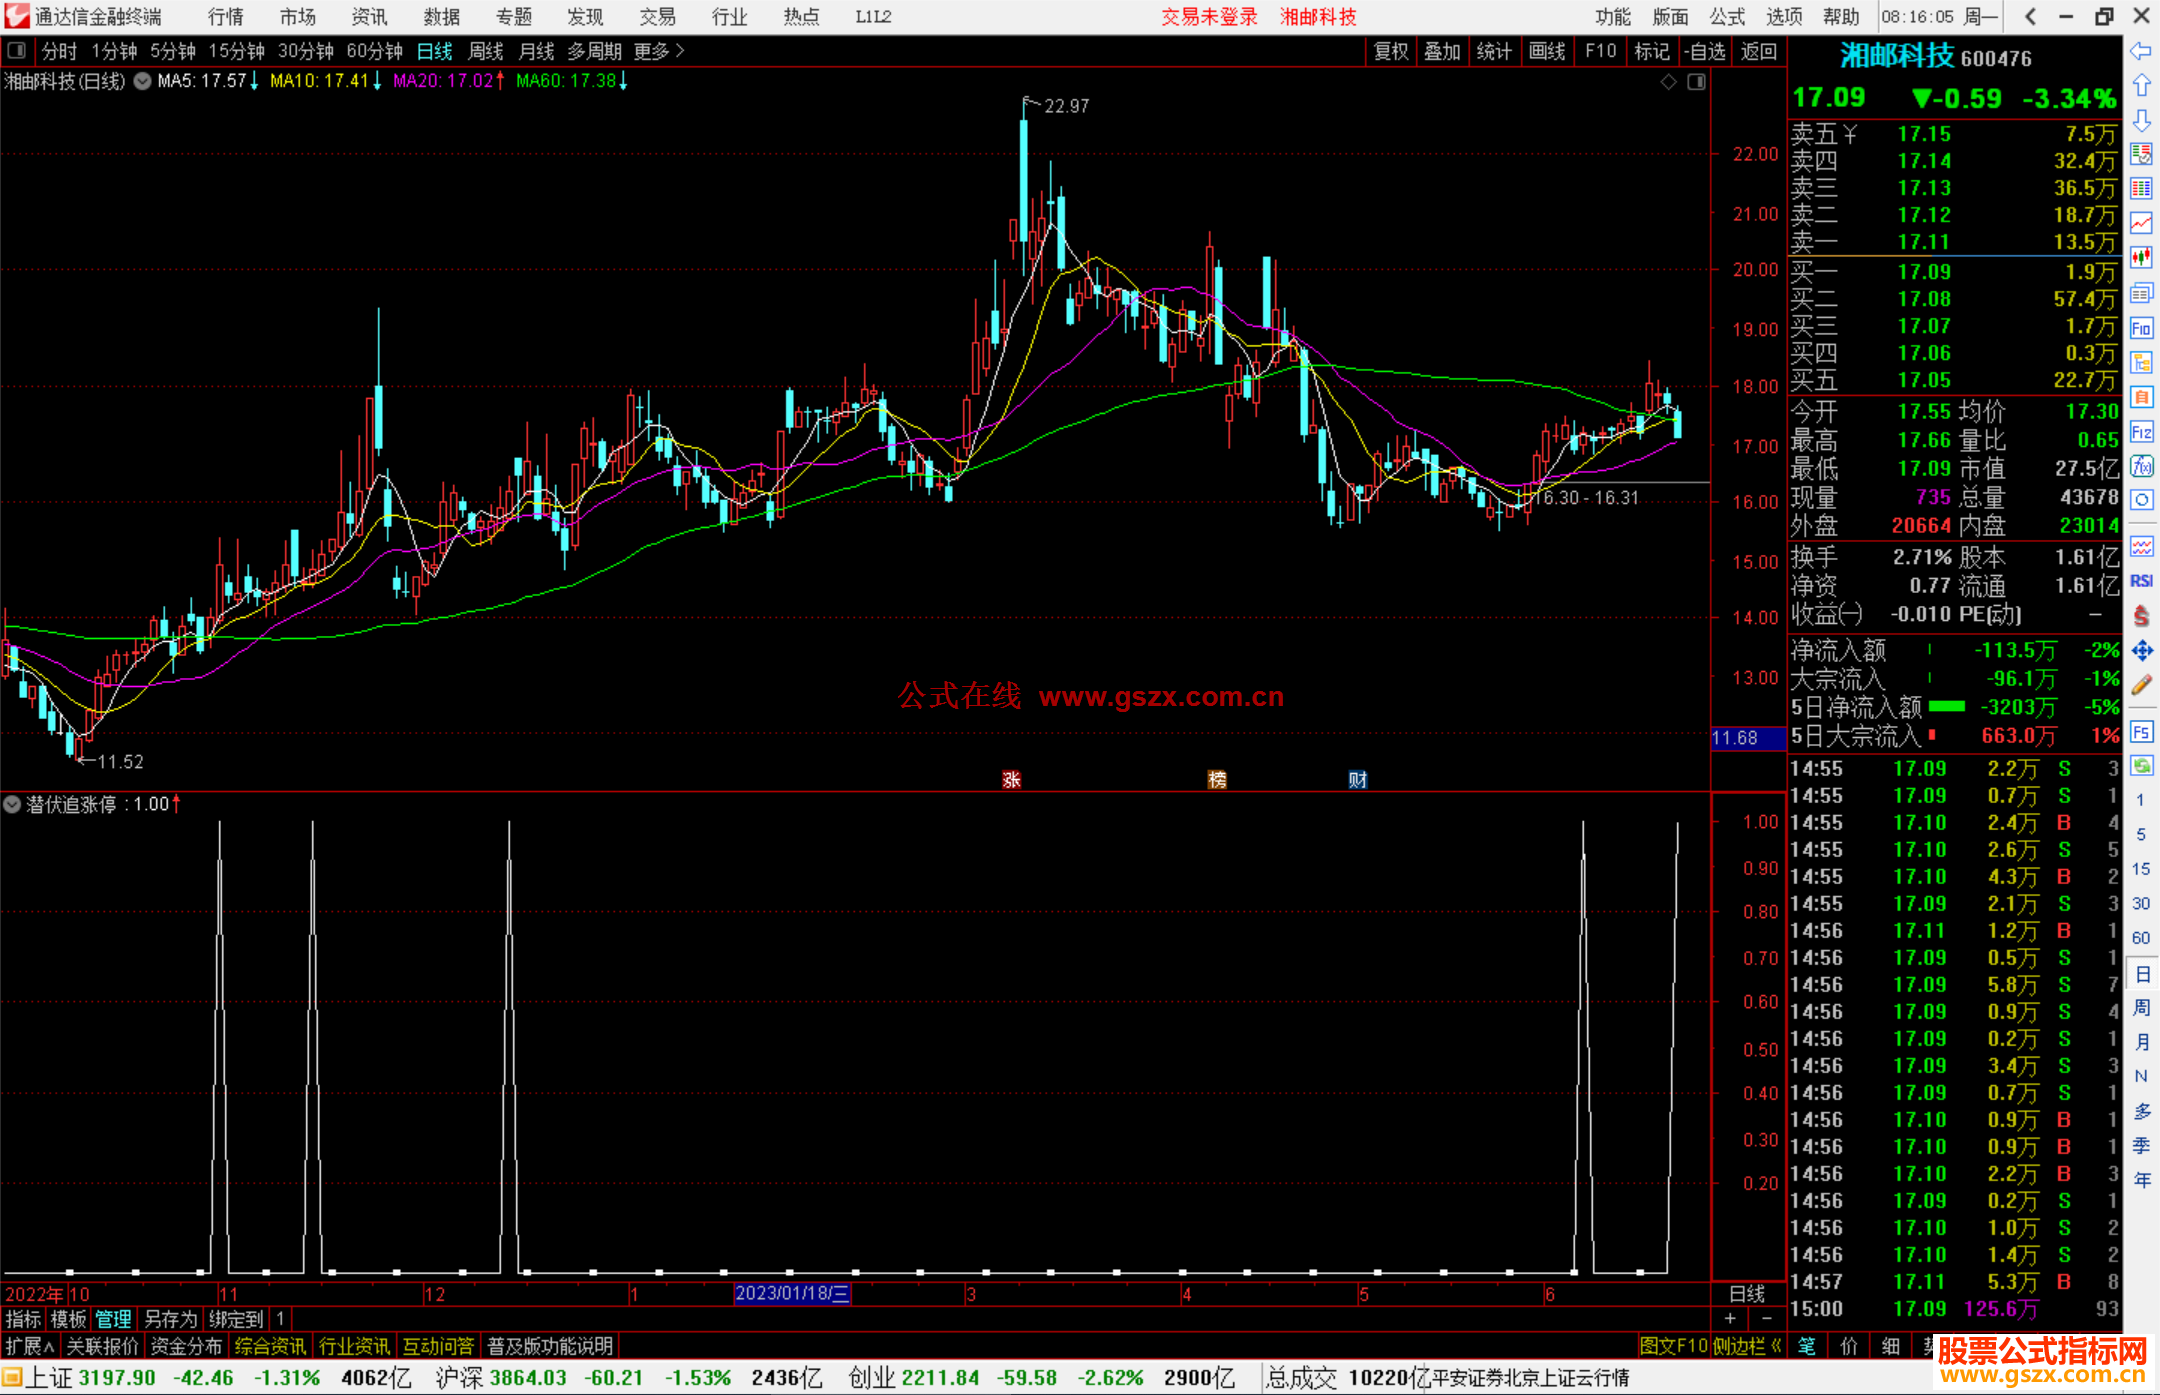2160x1395 pixels.
Task: Click the 另存为 save-as button
Action: (x=170, y=1320)
